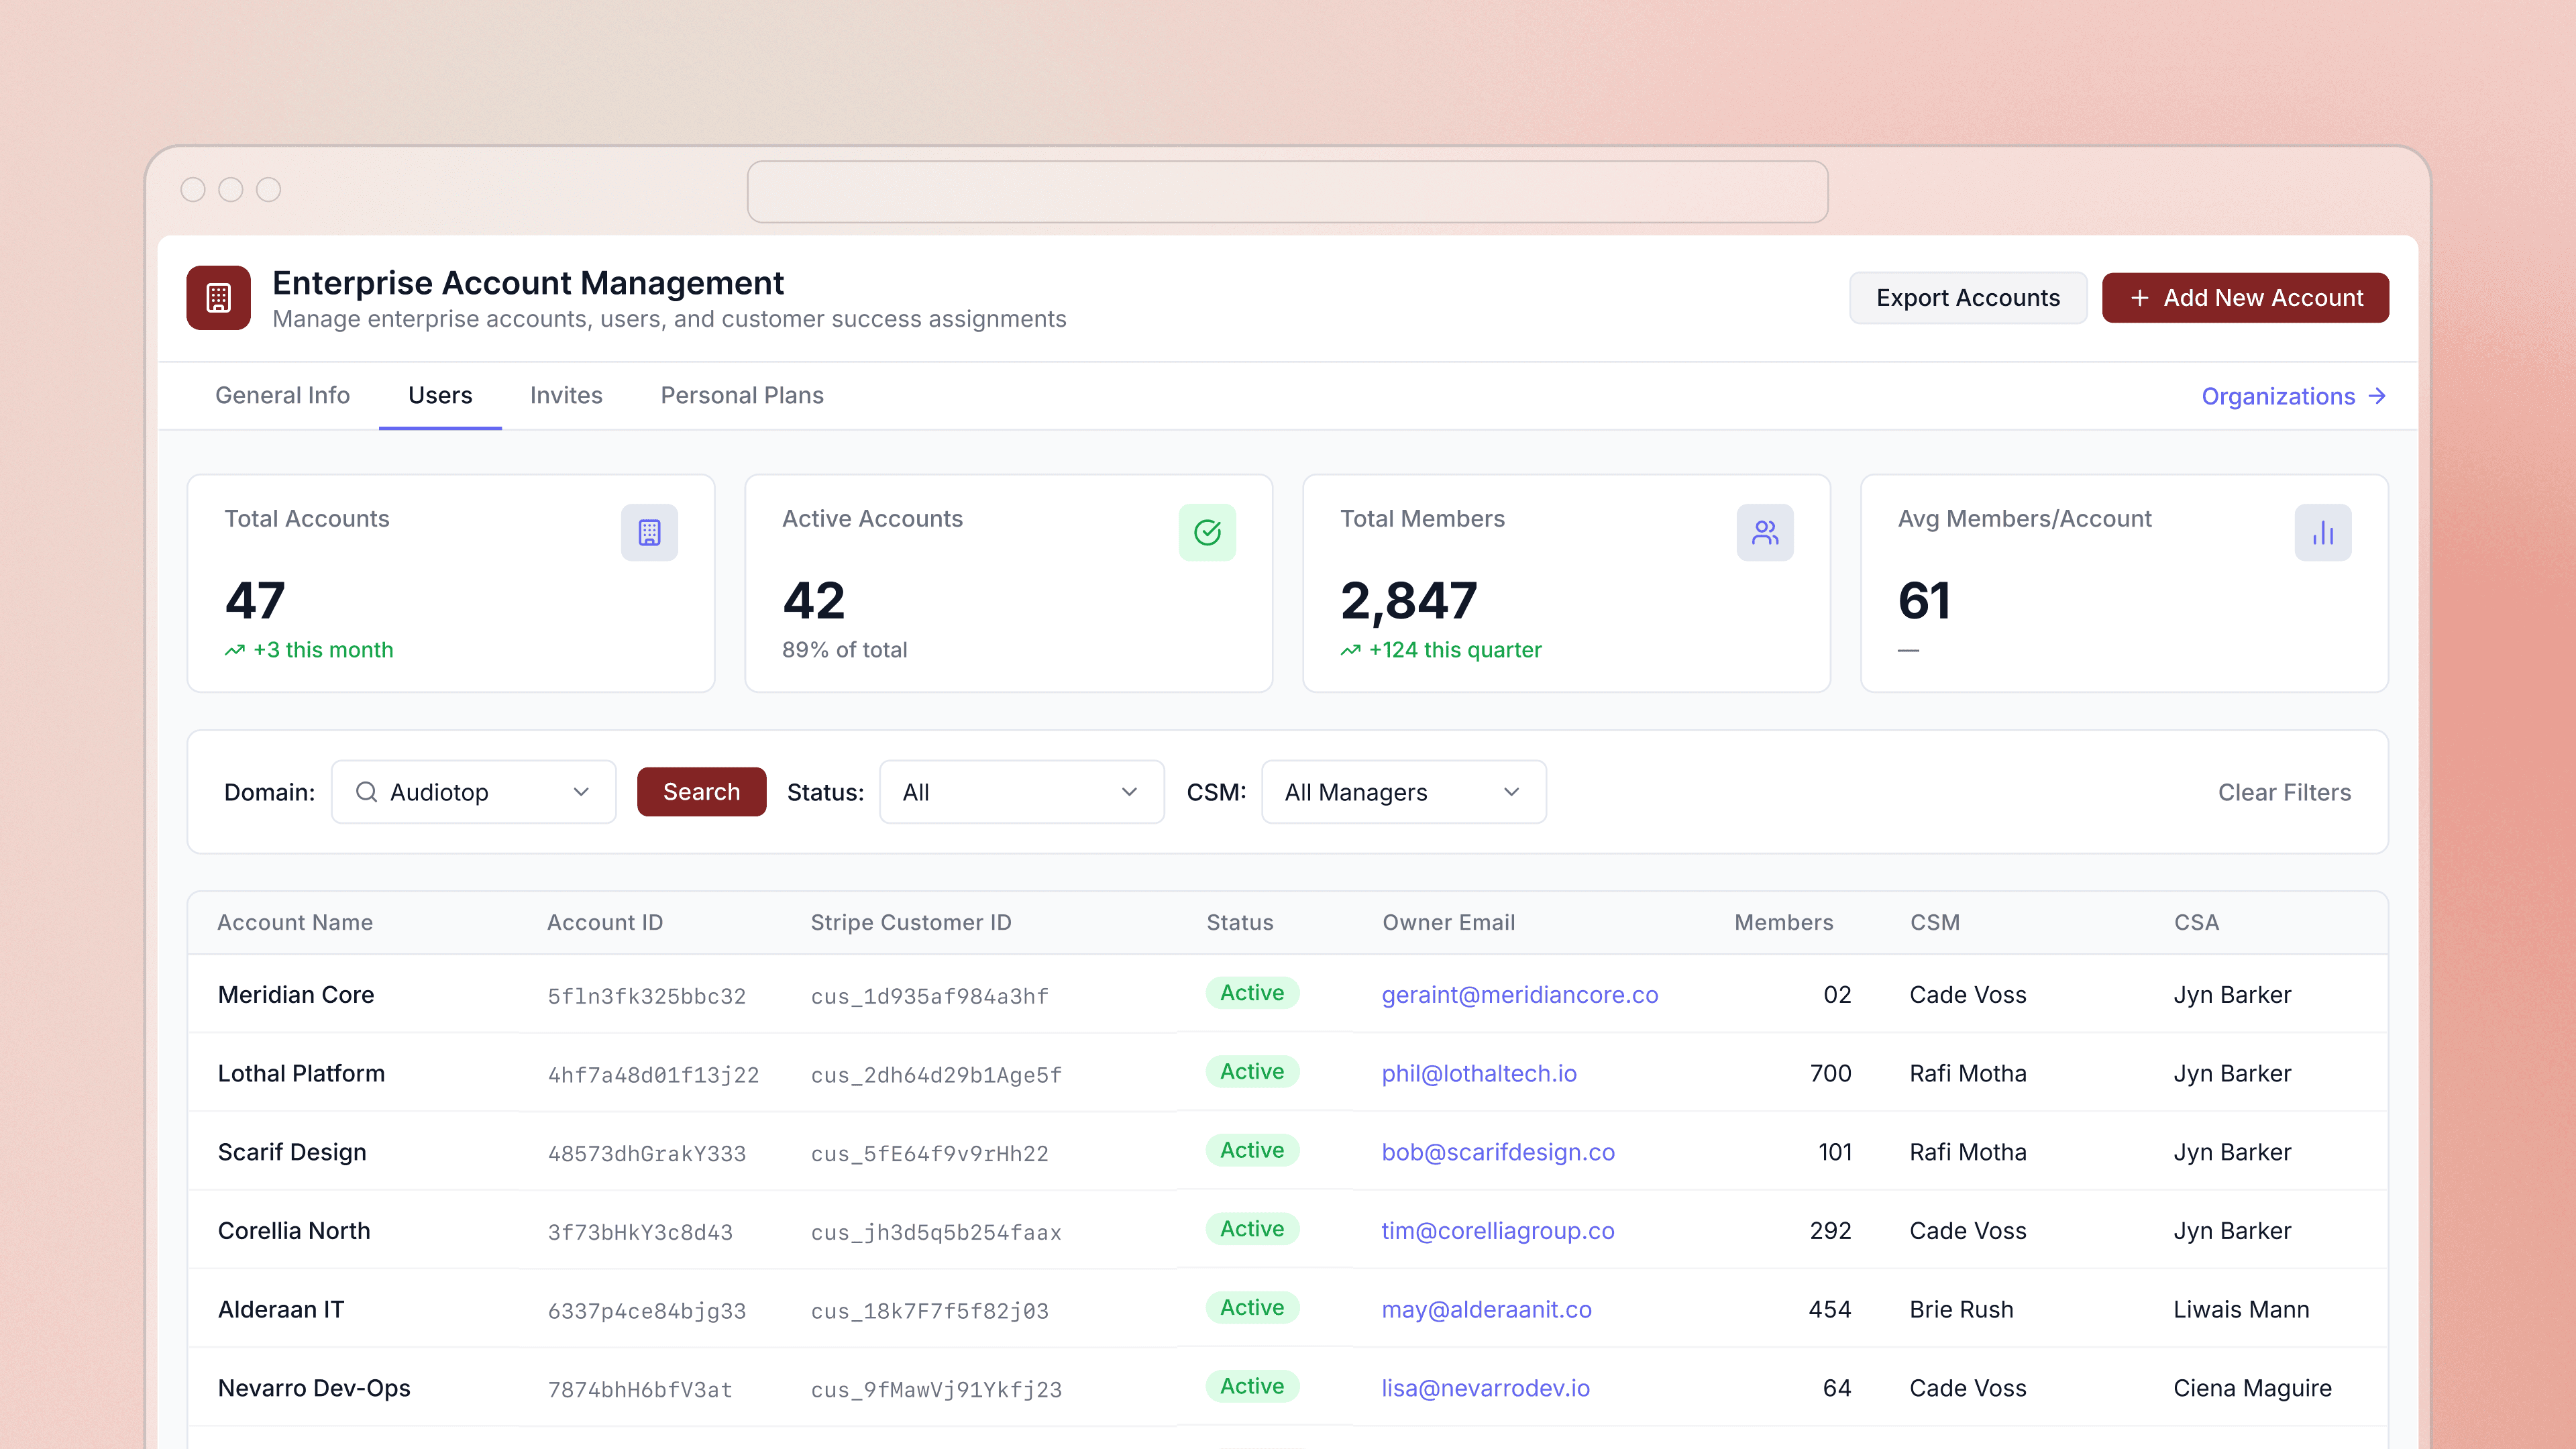Image resolution: width=2576 pixels, height=1449 pixels.
Task: Click account ID 5fln3fk325bbc32
Action: (x=646, y=996)
